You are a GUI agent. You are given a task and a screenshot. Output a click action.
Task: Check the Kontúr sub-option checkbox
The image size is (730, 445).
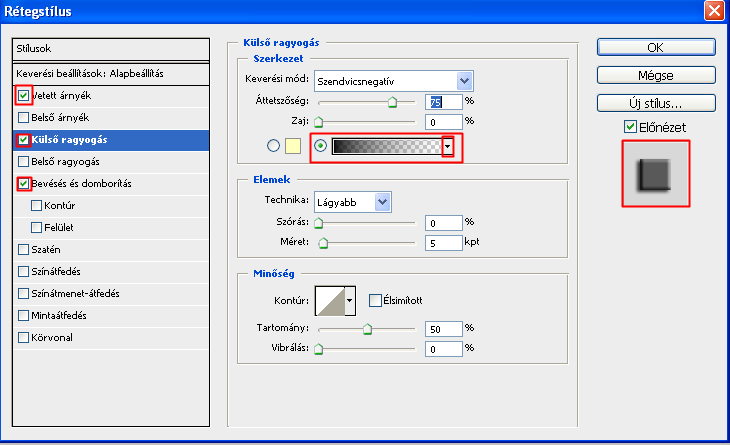pos(36,205)
